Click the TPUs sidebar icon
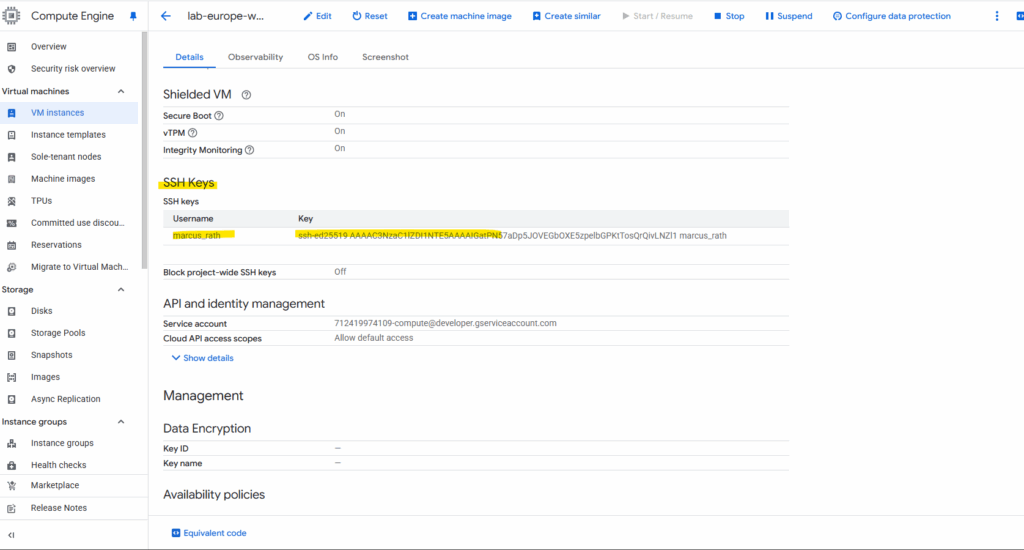This screenshot has height=550, width=1024. (x=11, y=201)
